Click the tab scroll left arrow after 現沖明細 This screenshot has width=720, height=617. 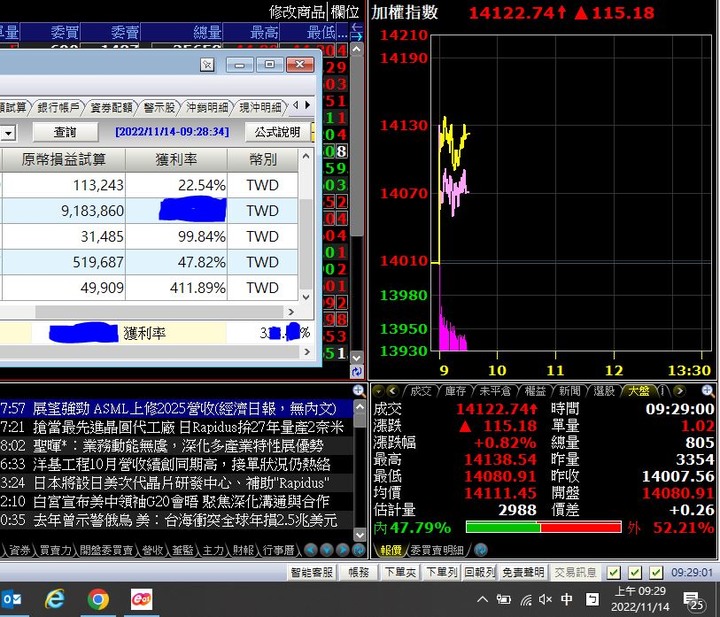(296, 106)
